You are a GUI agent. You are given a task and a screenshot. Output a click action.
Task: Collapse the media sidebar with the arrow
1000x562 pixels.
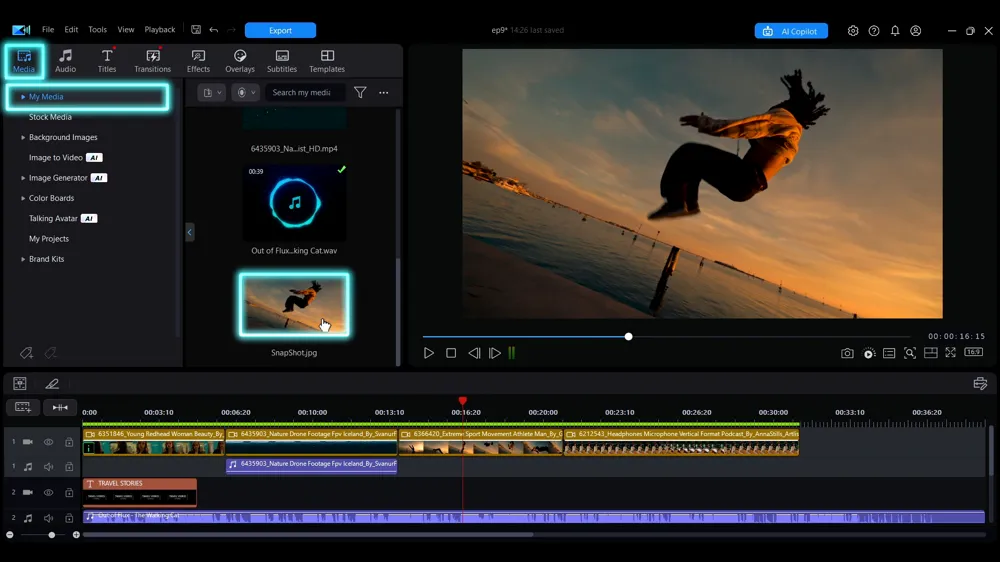[189, 232]
